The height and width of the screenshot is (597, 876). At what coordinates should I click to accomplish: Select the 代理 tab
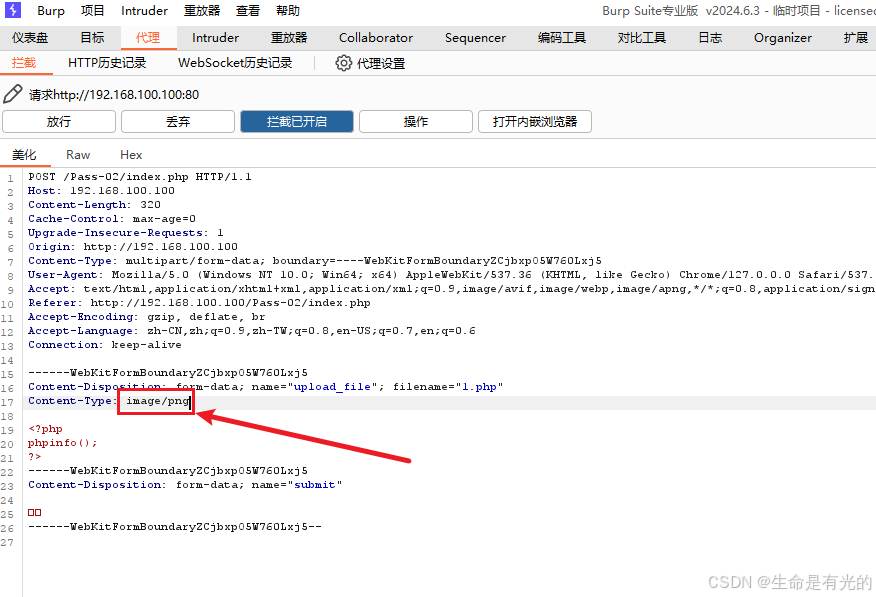147,37
